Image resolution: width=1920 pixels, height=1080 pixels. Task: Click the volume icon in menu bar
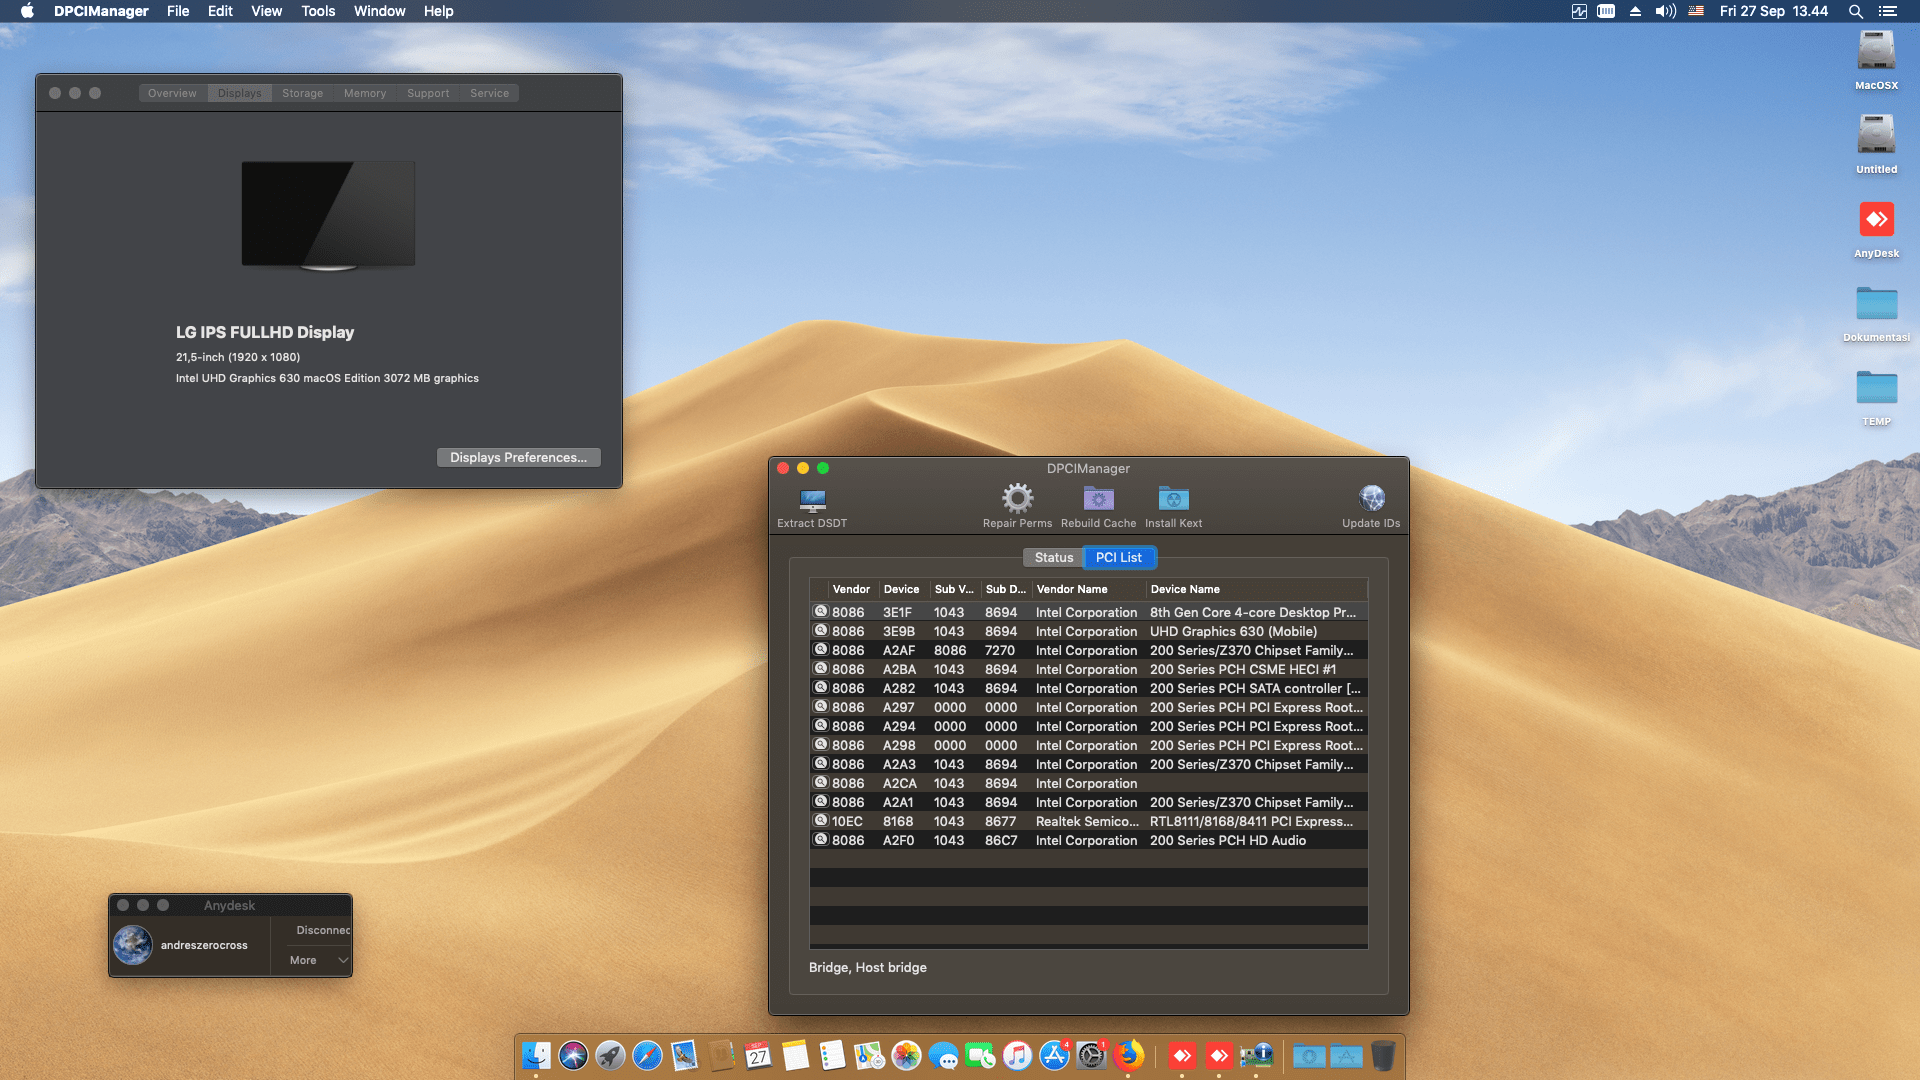1665,11
